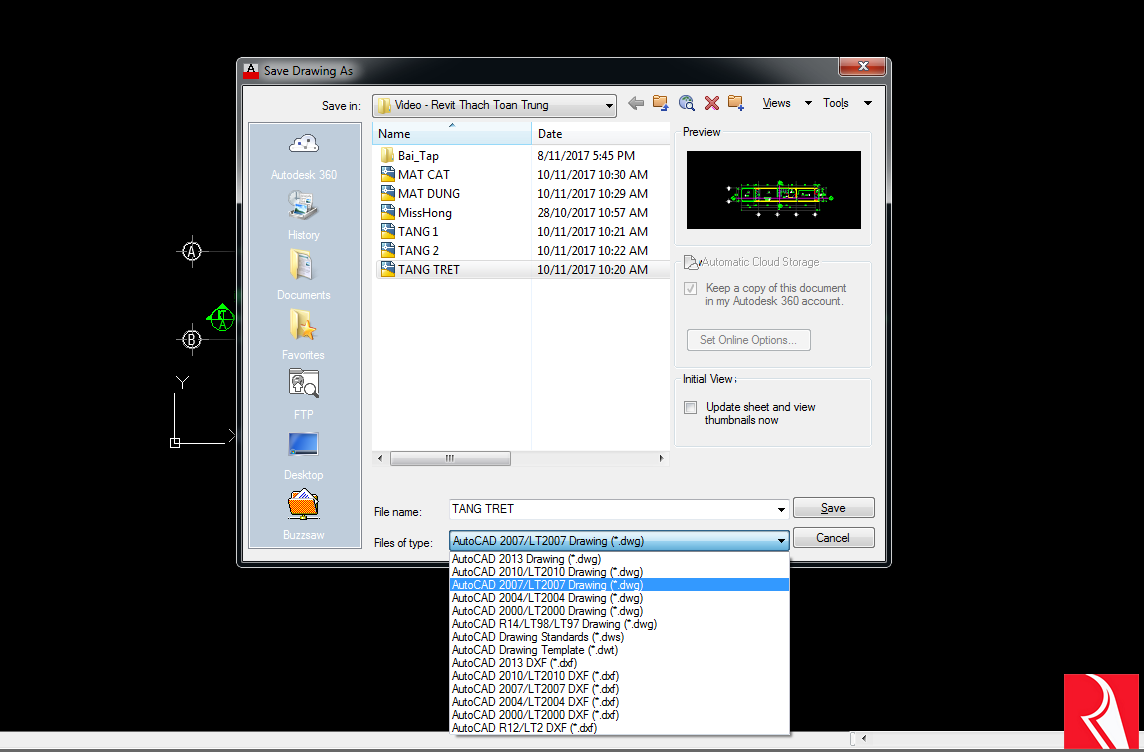Choose AutoCAD 2004/LT2004 DXF option
The image size is (1144, 752).
click(x=619, y=702)
